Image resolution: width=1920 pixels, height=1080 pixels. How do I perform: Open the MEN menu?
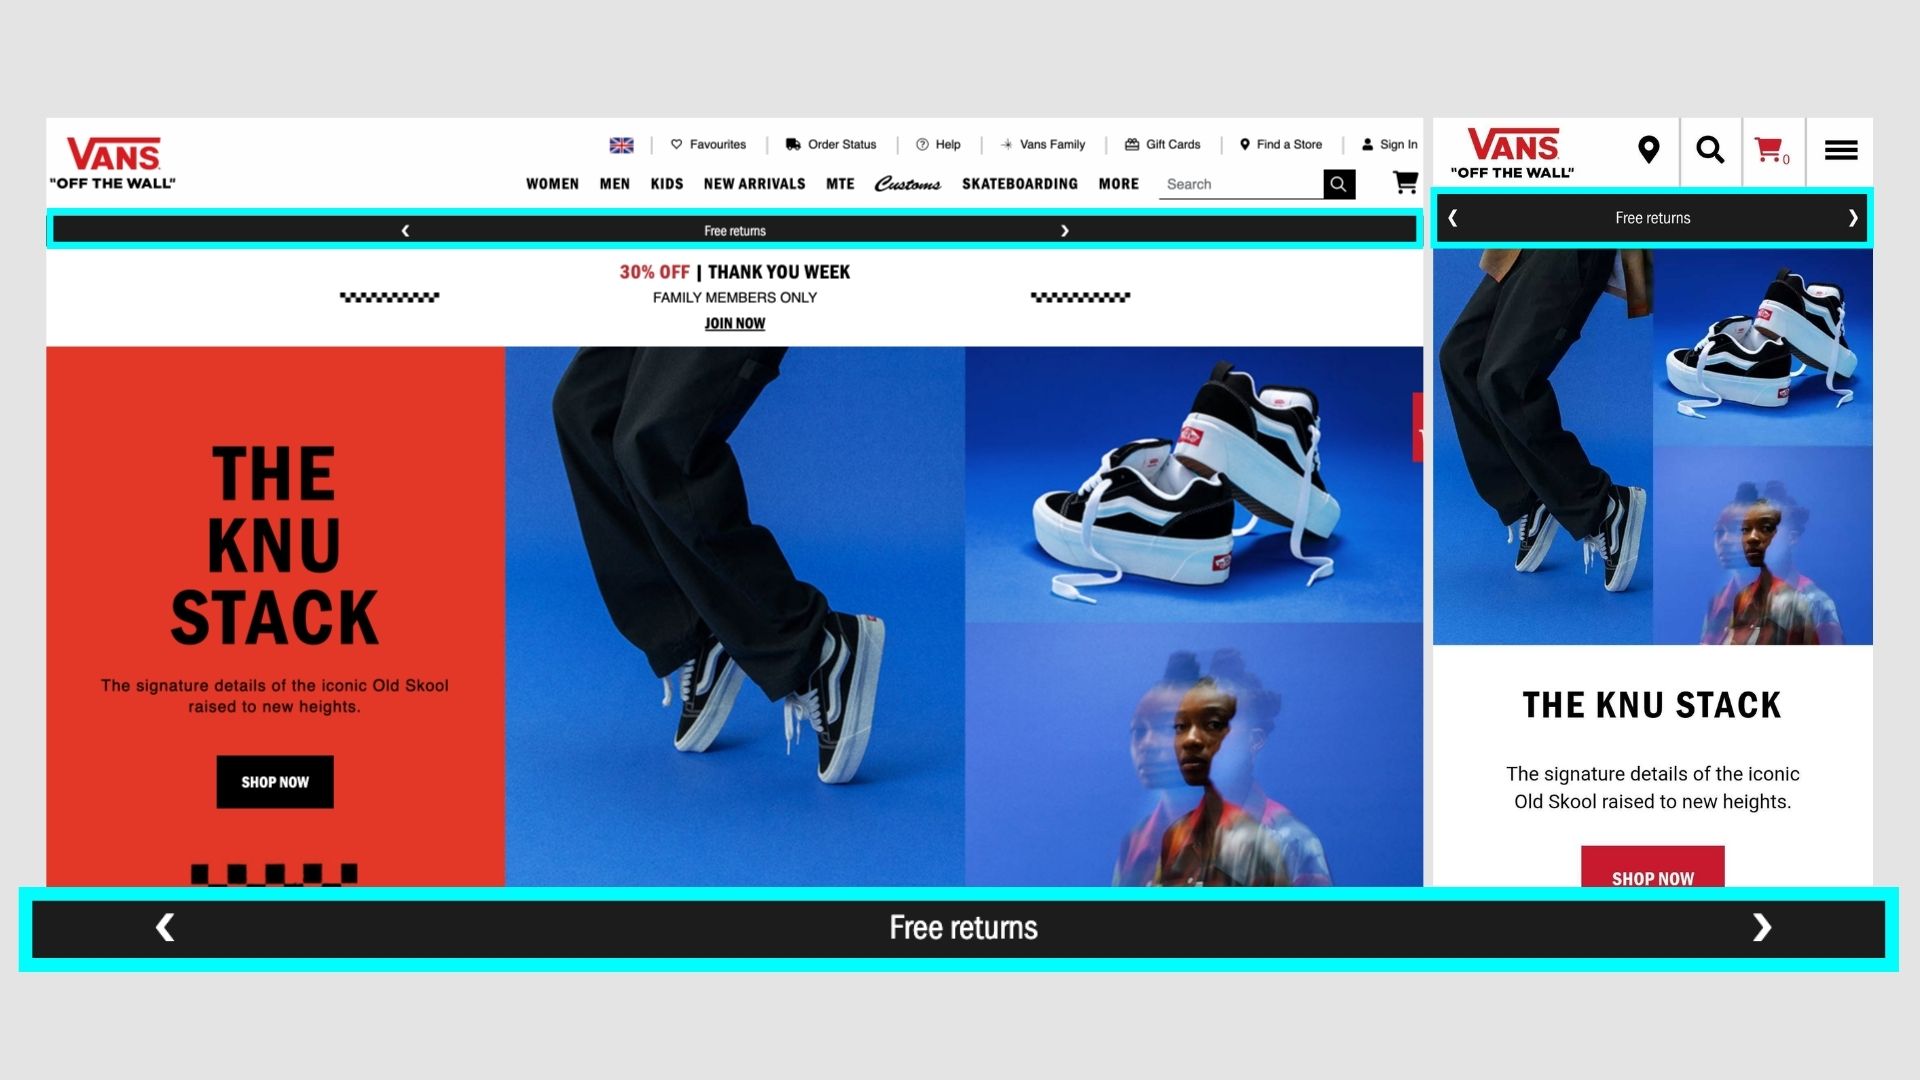[x=614, y=184]
